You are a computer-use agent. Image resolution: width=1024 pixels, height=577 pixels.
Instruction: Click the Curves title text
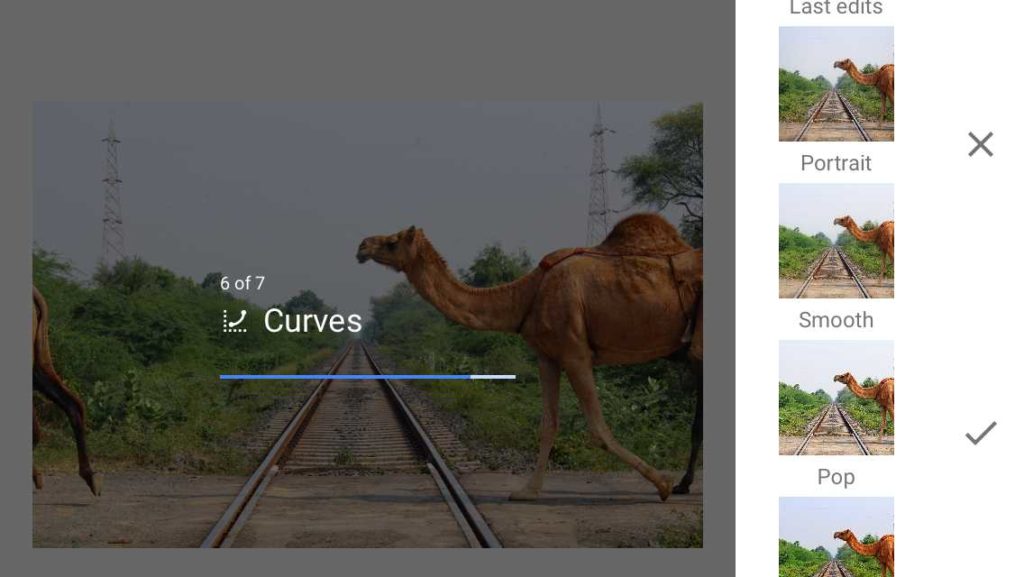click(312, 321)
